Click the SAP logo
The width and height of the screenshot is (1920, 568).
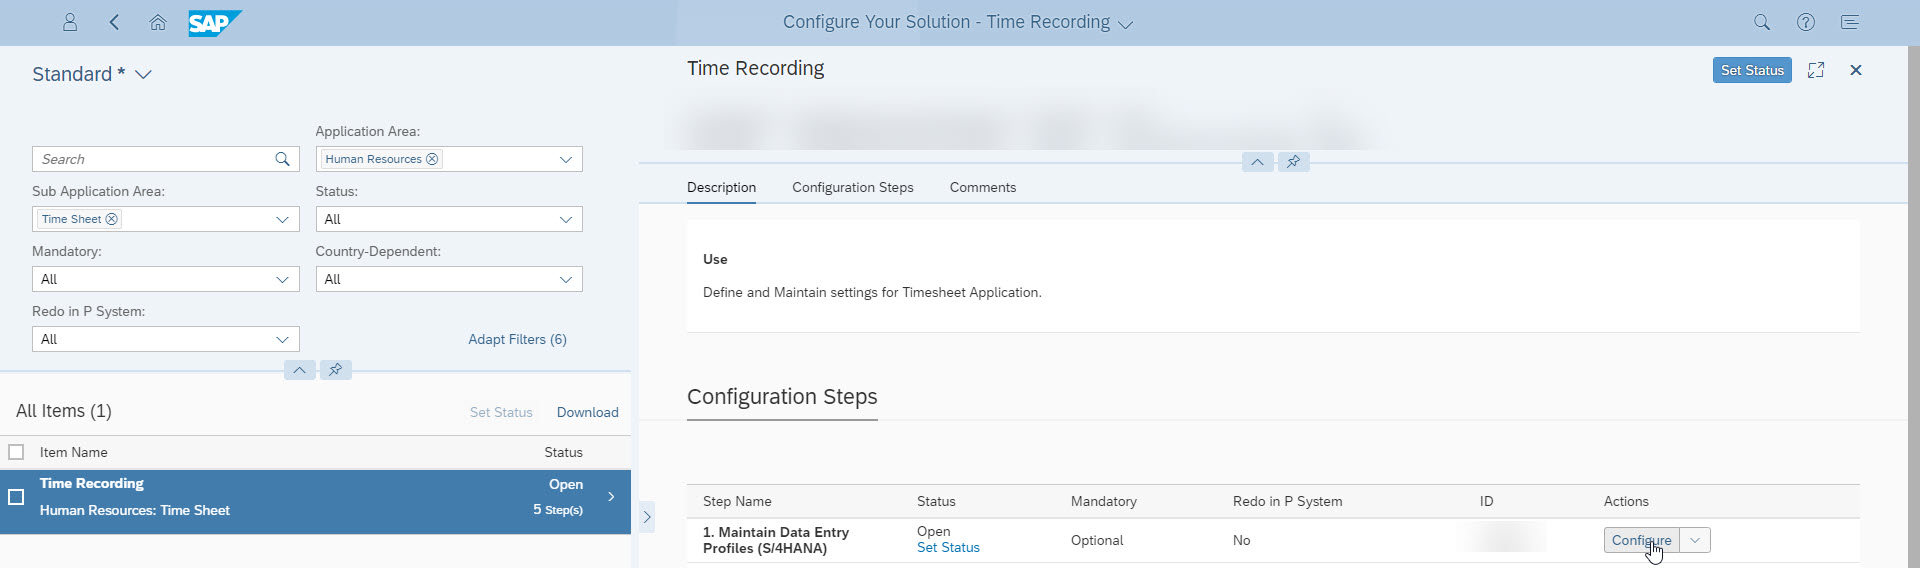pos(215,23)
